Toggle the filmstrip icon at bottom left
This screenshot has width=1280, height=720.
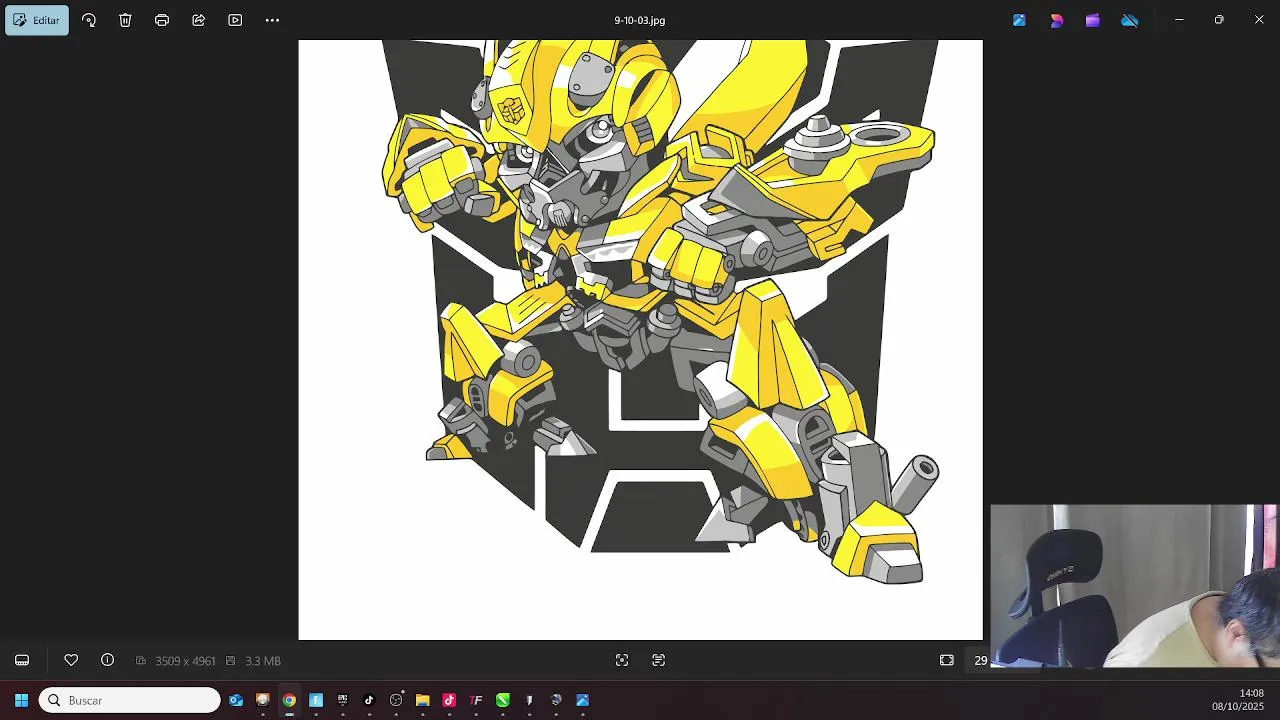(22, 660)
